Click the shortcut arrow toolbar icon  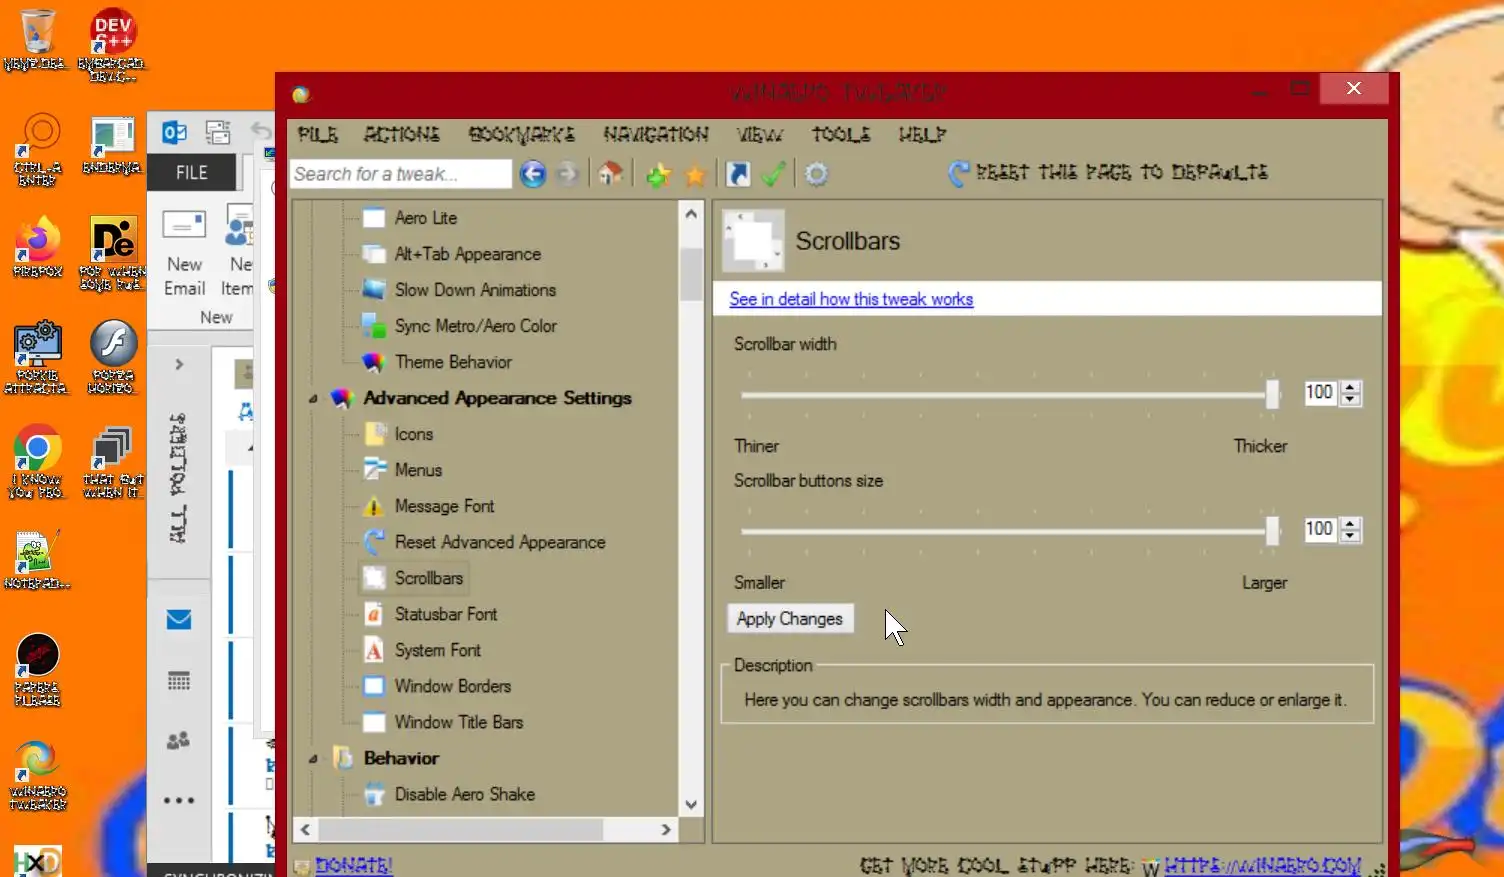tap(738, 175)
